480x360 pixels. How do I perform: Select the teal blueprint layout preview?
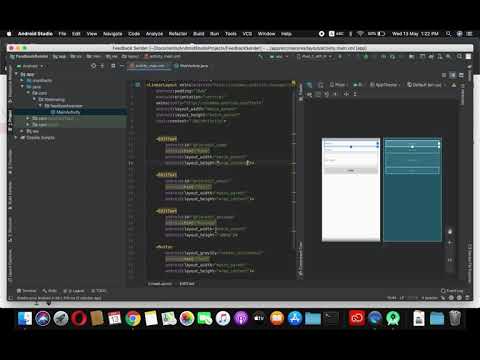[412, 189]
